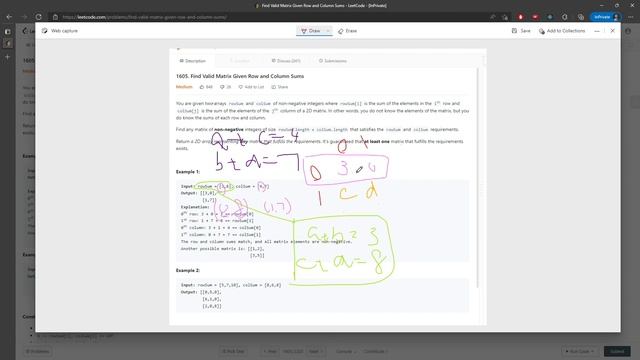
Task: Click Submit in the background LeetCode page
Action: pos(617,351)
